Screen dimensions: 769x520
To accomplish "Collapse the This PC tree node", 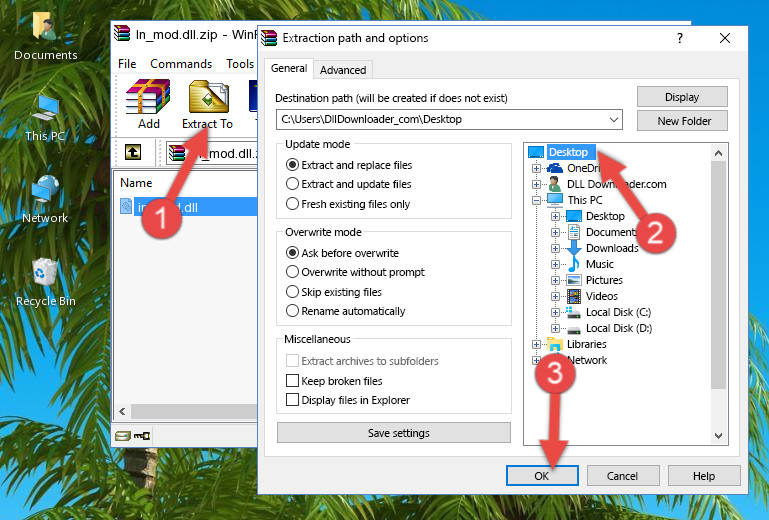I will coord(536,201).
